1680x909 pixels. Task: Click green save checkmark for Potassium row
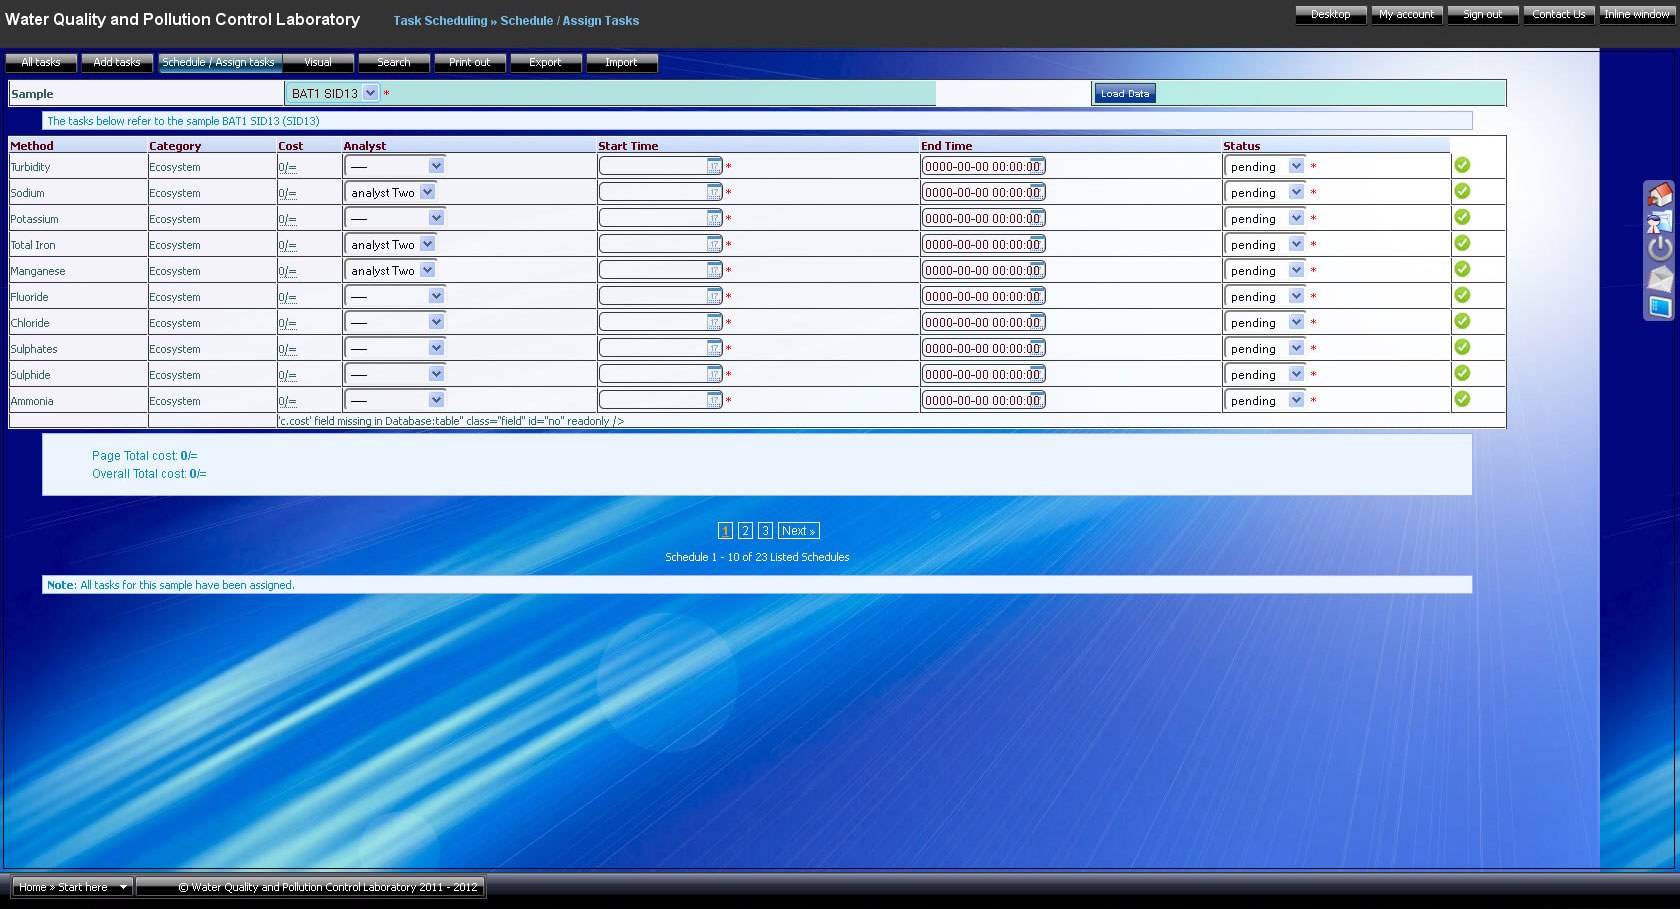click(1462, 217)
